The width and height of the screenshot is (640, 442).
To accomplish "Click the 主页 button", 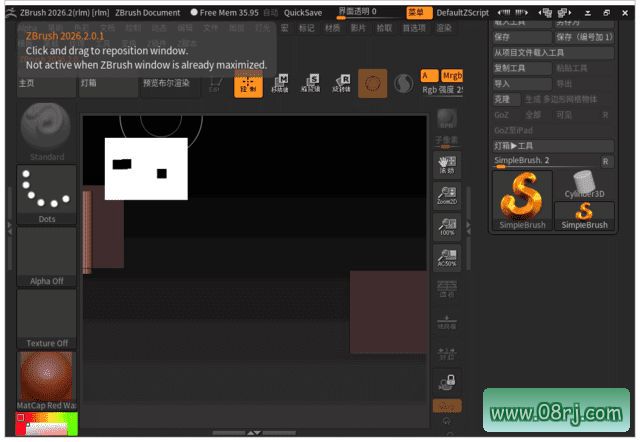I will tap(46, 84).
